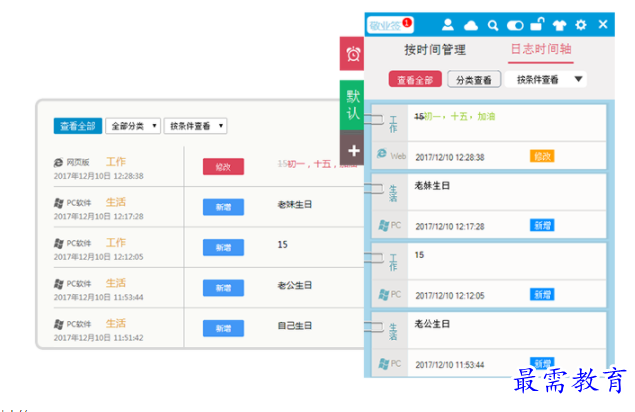This screenshot has width=635, height=412.
Task: Select text 自己生日 in left list
Action: pyautogui.click(x=294, y=326)
